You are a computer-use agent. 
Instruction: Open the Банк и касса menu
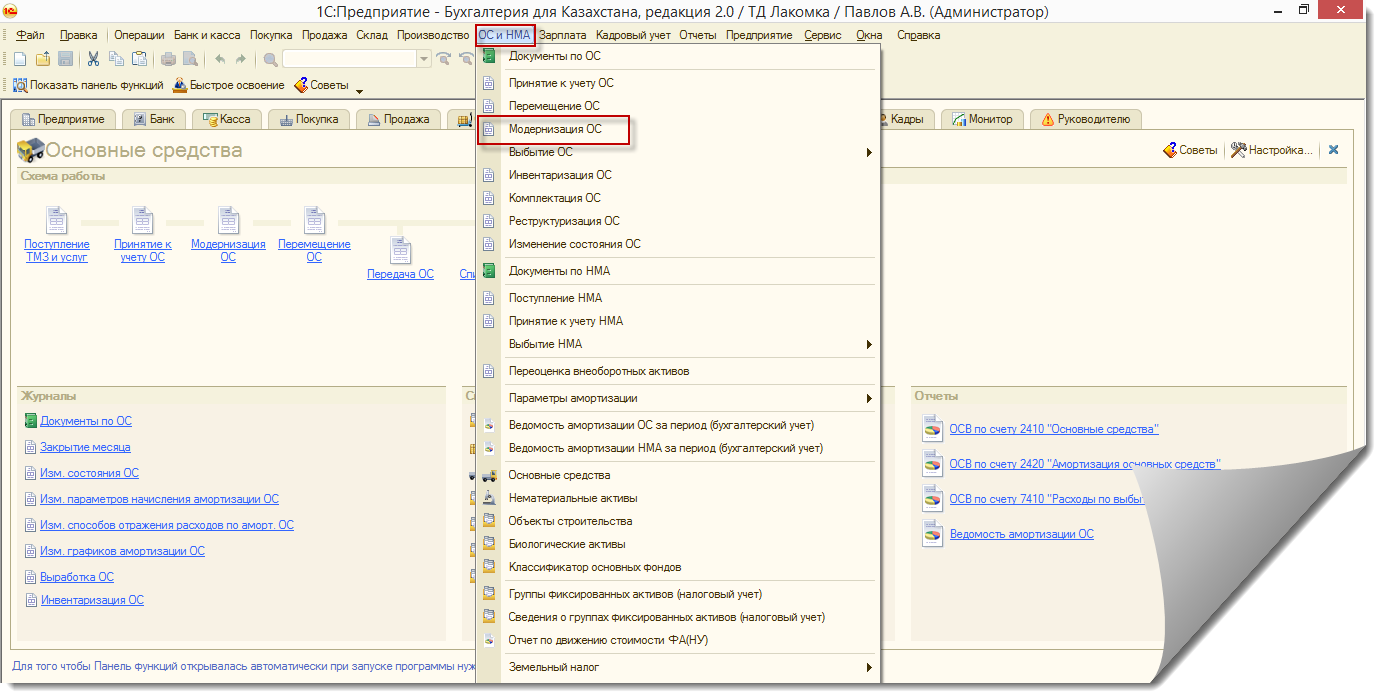tap(207, 35)
